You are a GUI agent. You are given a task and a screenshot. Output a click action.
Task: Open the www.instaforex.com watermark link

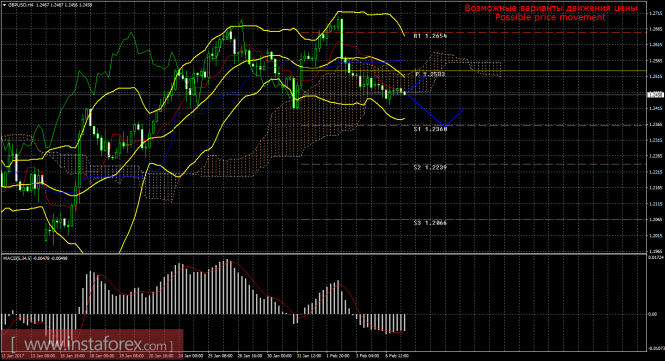[92, 344]
